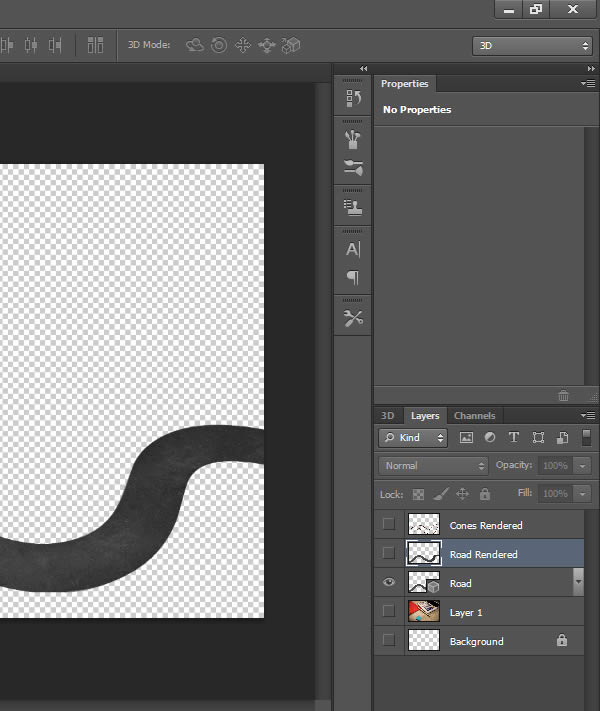600x711 pixels.
Task: Hide the Road layer eye icon
Action: coord(389,582)
